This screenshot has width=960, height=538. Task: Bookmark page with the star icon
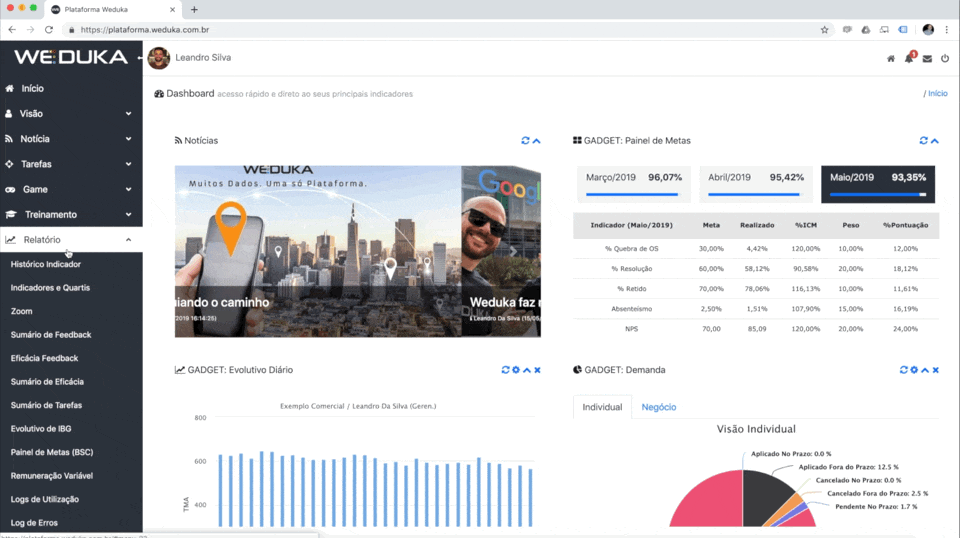(825, 29)
